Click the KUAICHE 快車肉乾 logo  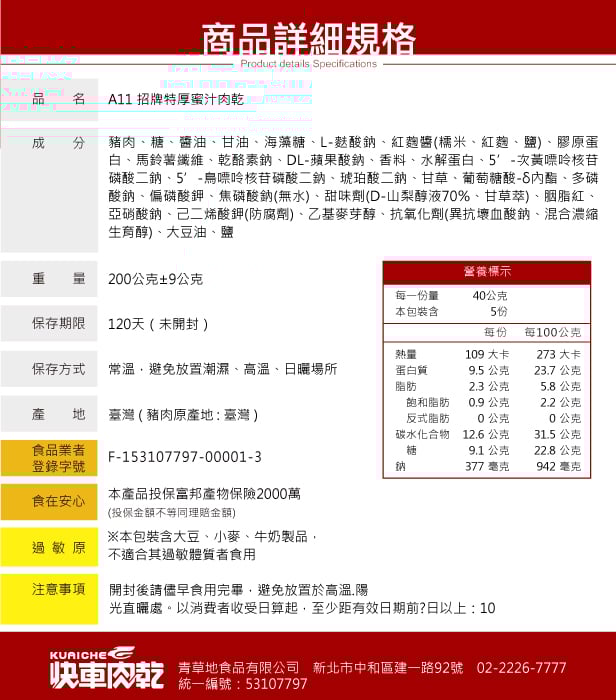pyautogui.click(x=106, y=668)
